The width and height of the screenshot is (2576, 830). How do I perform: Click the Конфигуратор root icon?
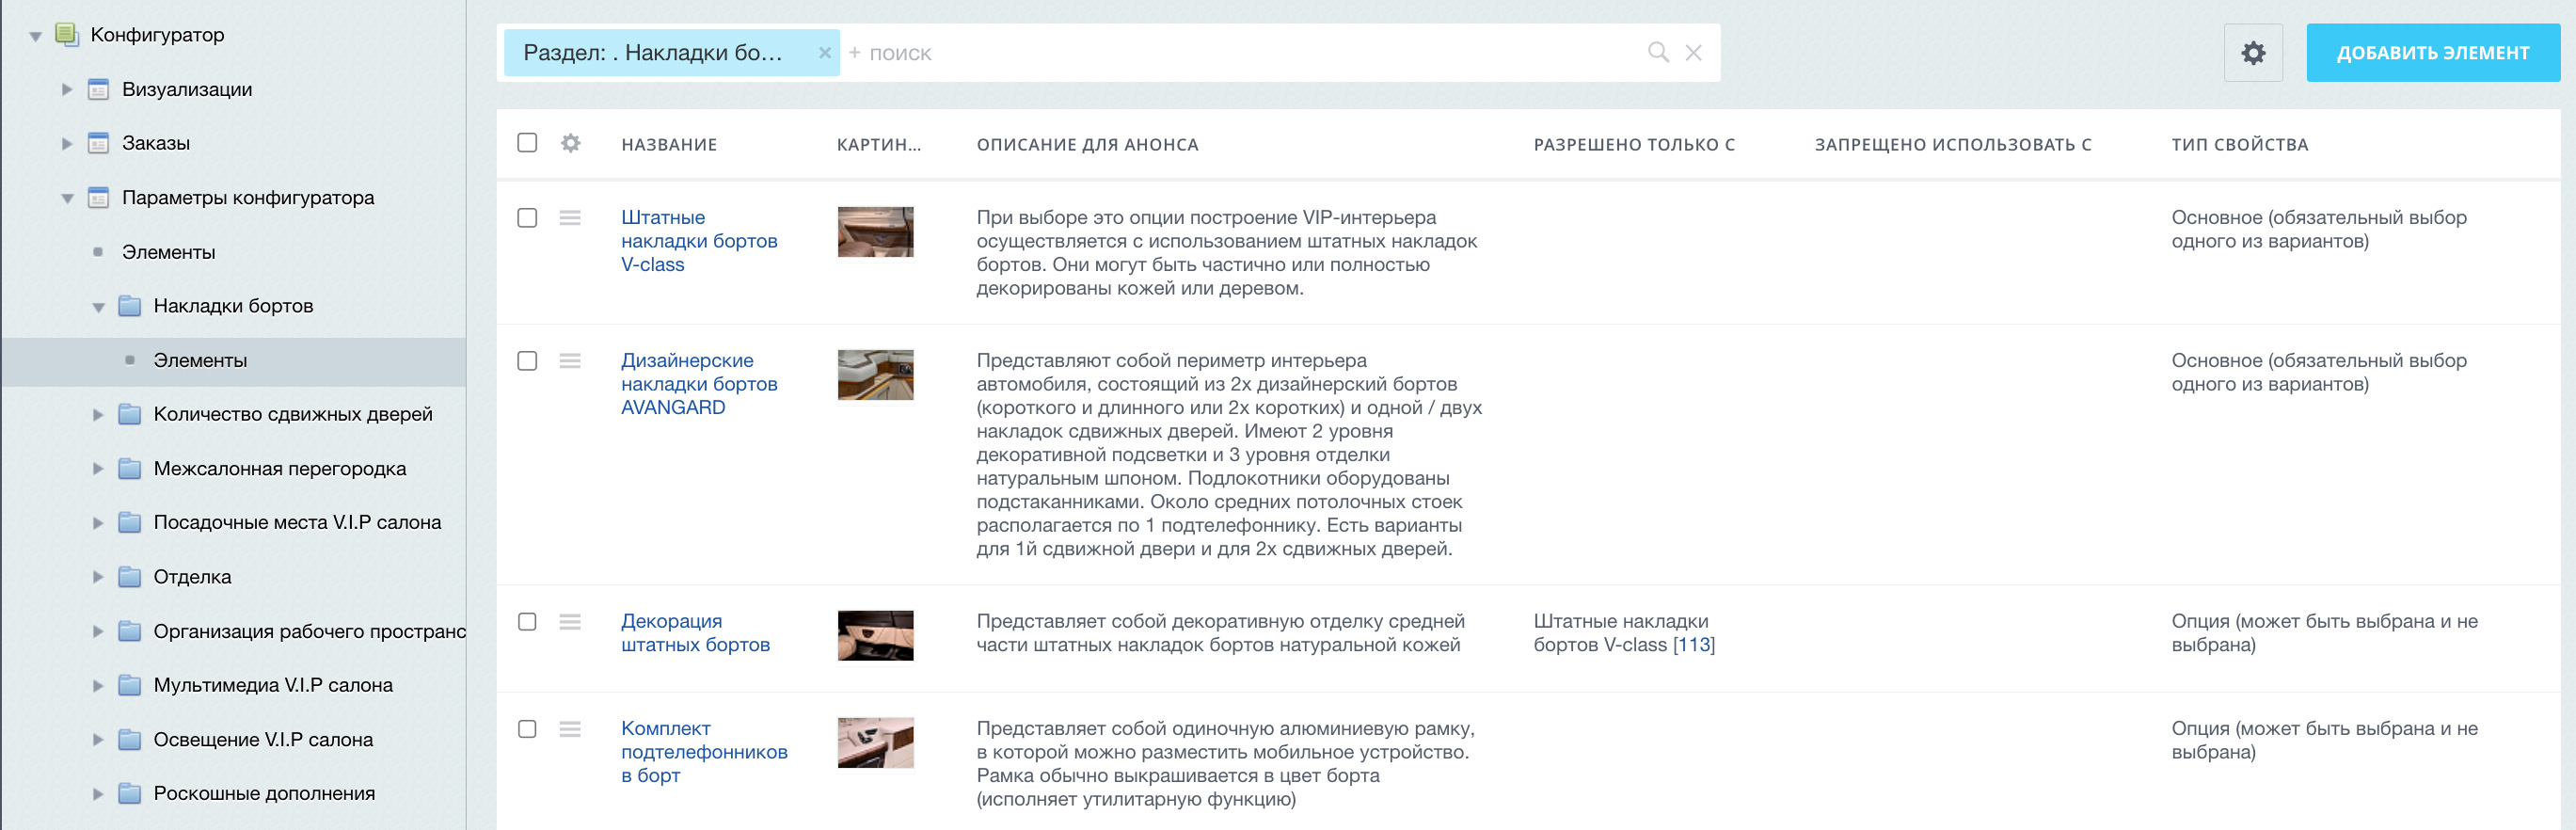pyautogui.click(x=67, y=35)
